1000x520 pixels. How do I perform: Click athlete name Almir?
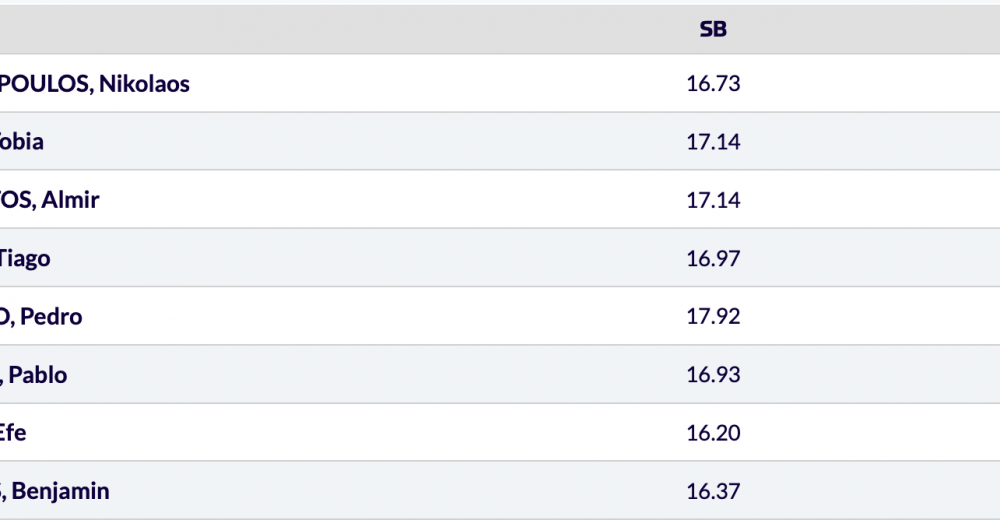click(50, 200)
